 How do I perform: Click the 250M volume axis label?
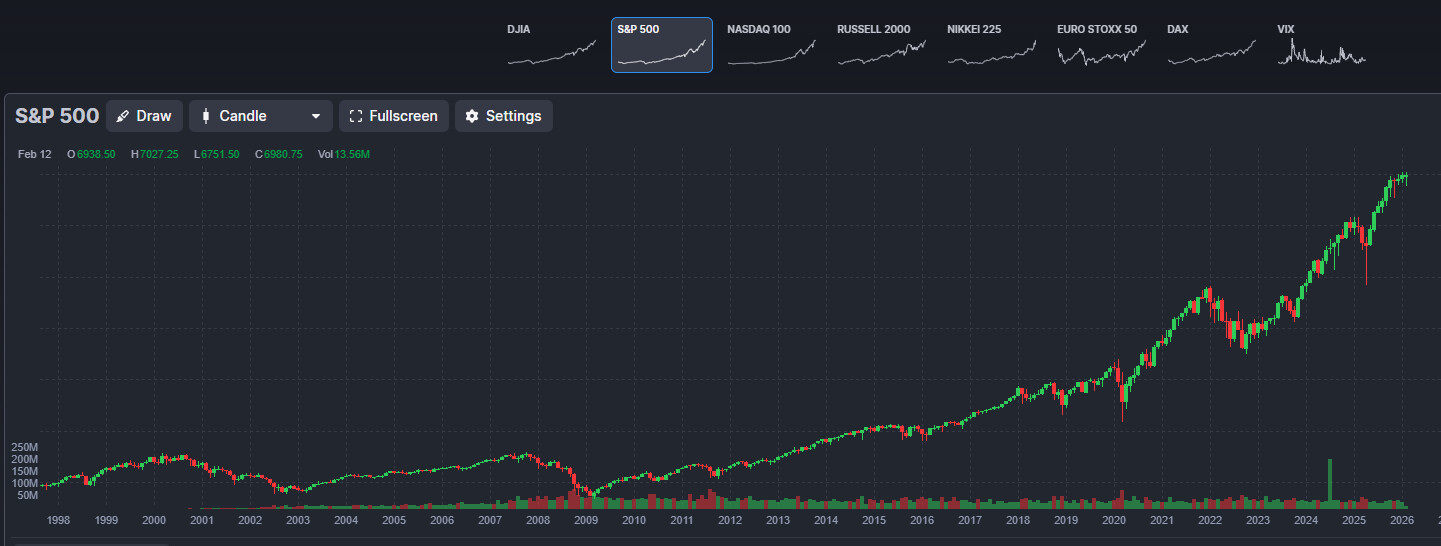[x=24, y=447]
